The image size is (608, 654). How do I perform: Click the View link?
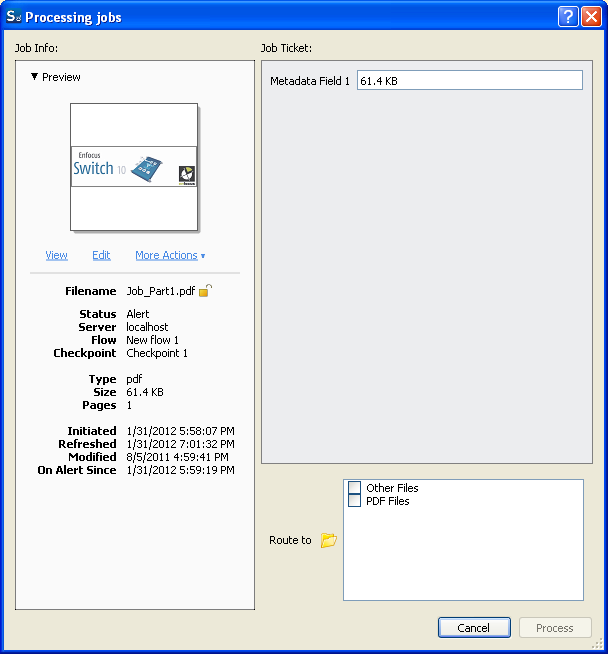[x=56, y=255]
